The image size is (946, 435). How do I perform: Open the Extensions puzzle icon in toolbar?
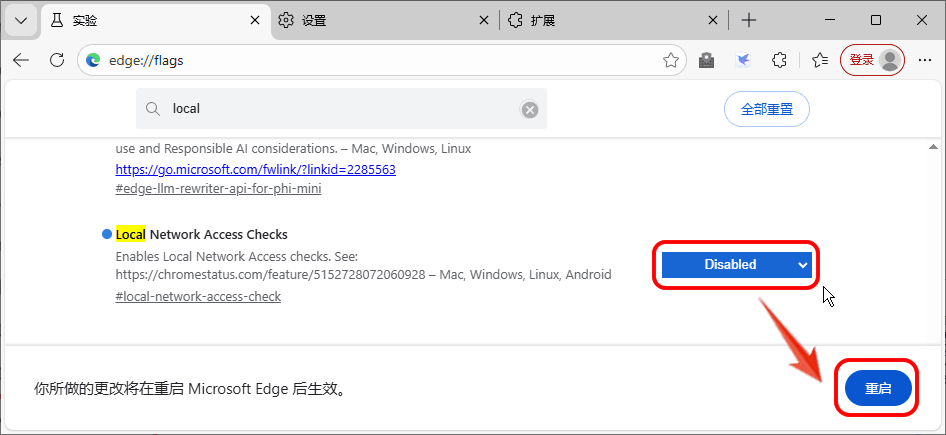(780, 60)
